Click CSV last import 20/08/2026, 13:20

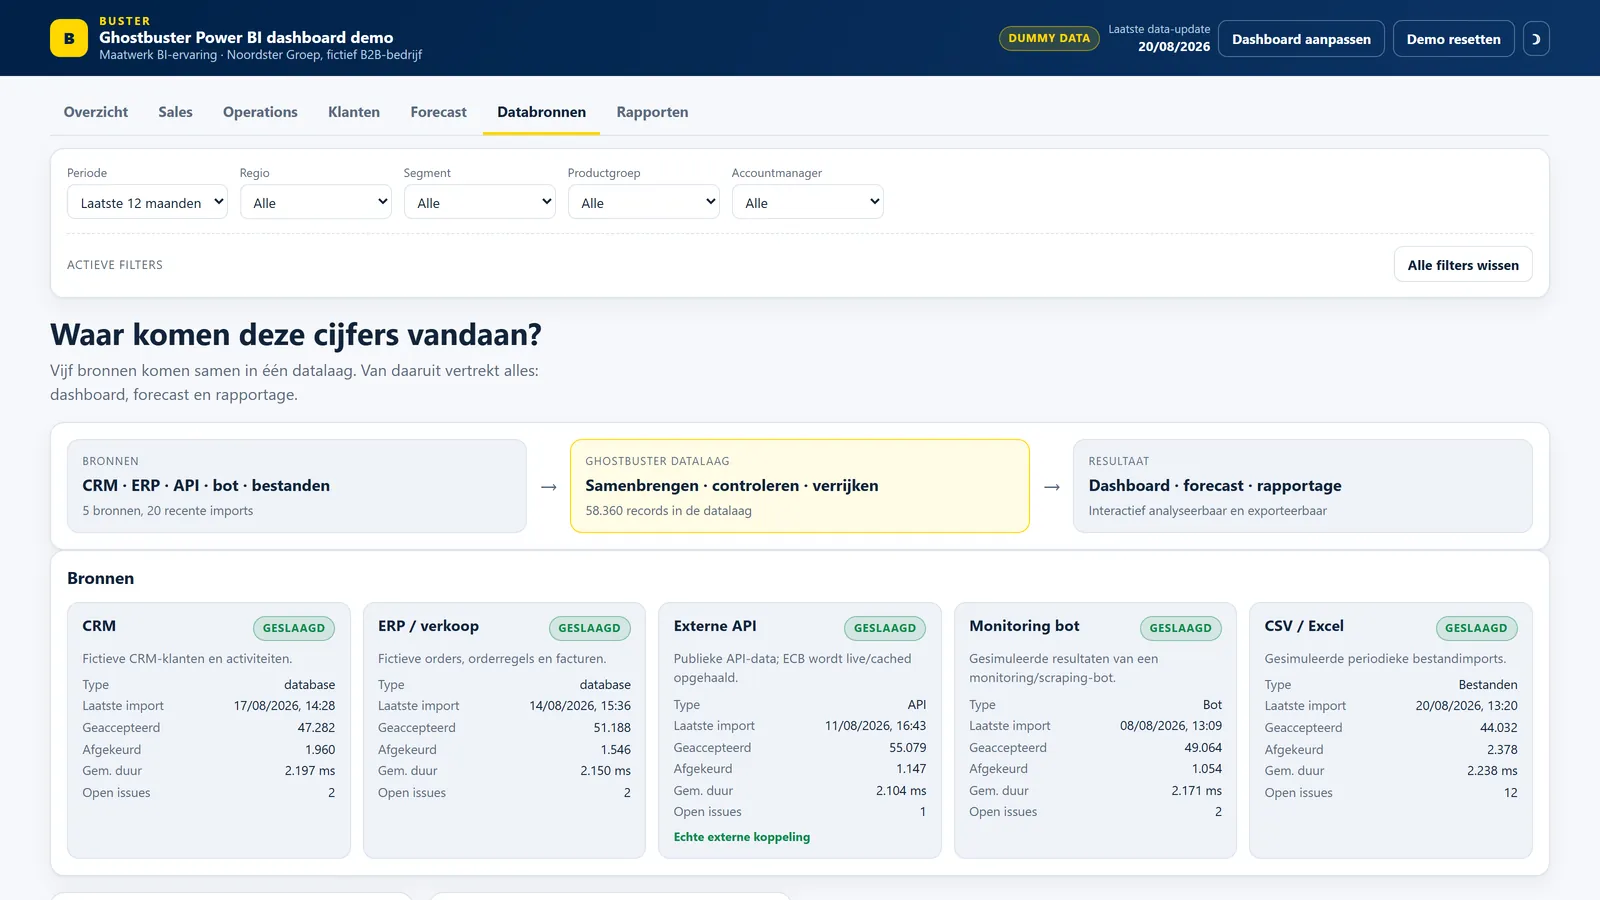click(1466, 706)
